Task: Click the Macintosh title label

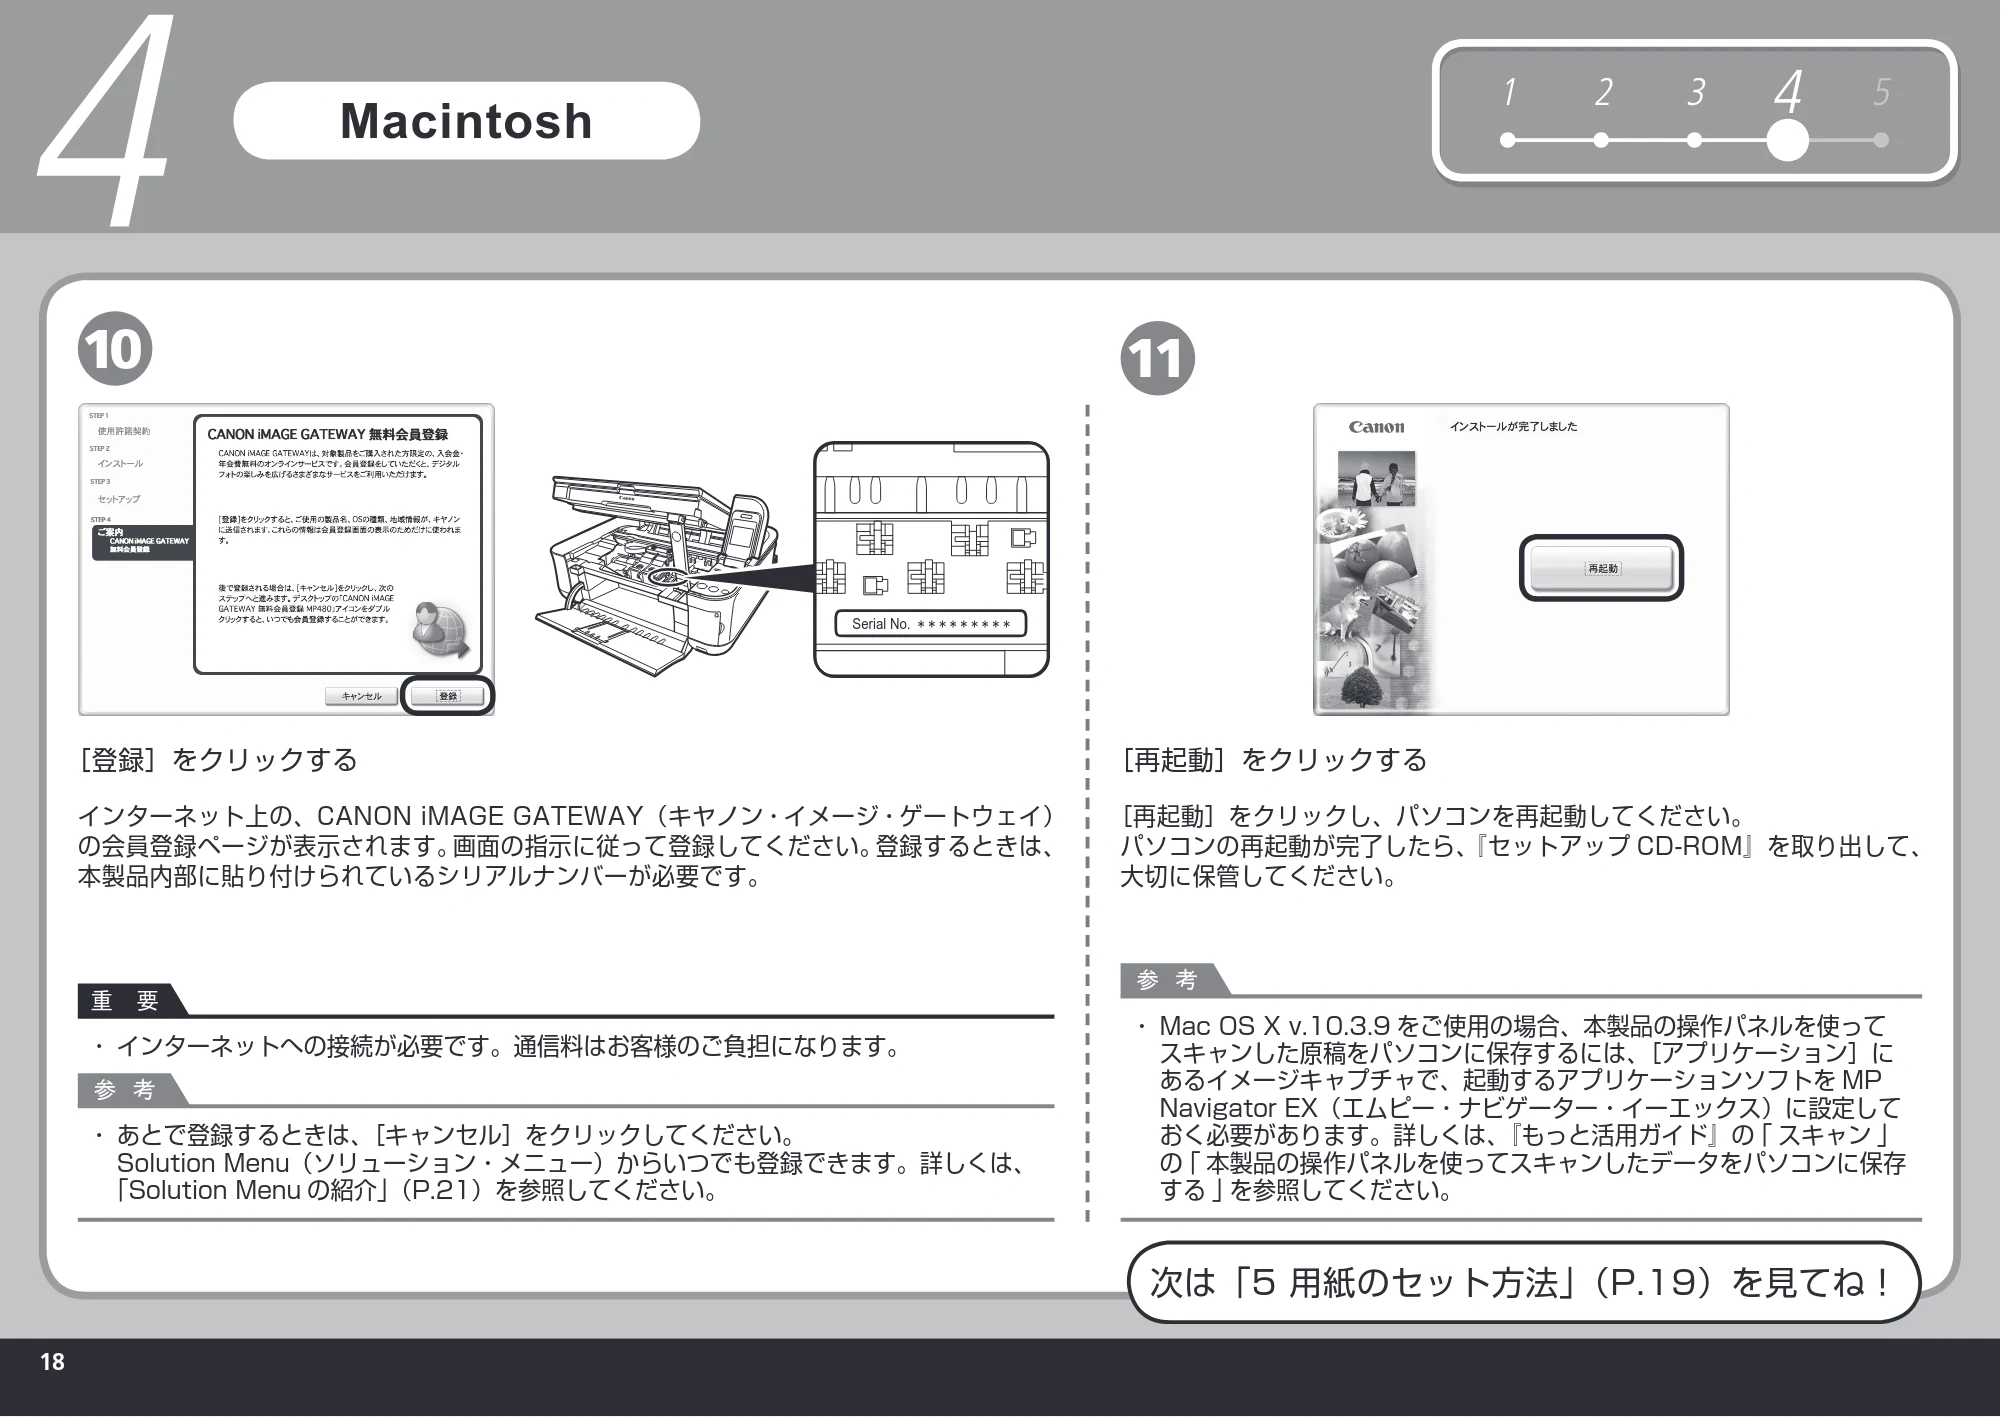Action: click(x=466, y=121)
